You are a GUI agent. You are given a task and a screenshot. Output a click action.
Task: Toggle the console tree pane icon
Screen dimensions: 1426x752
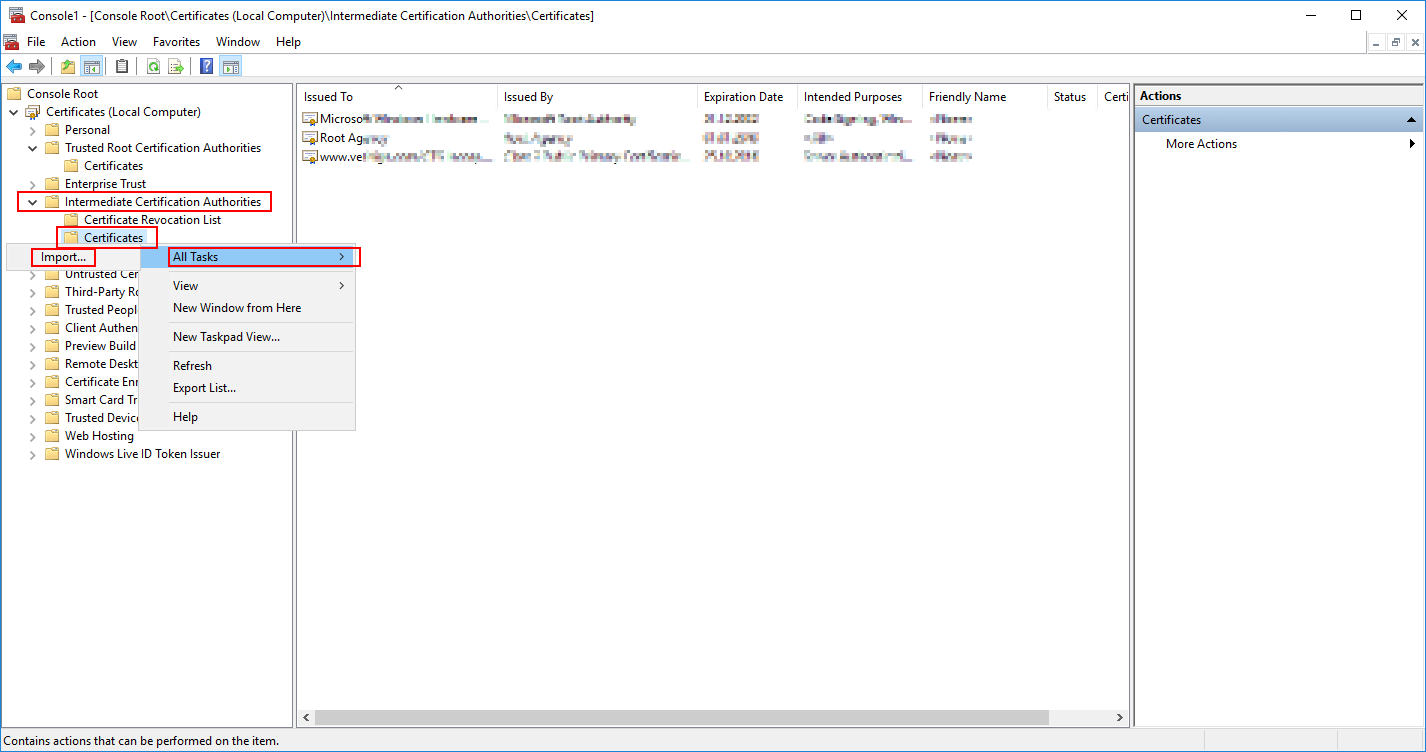click(91, 66)
